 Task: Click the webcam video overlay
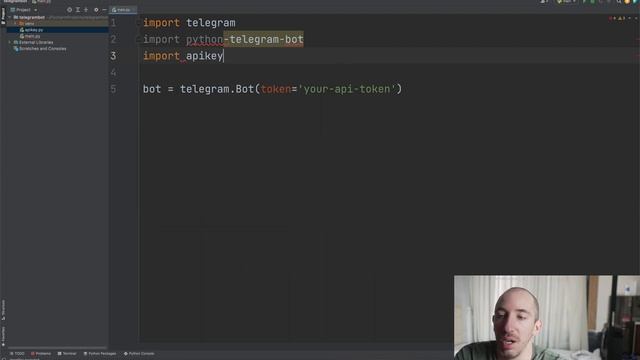pyautogui.click(x=547, y=318)
